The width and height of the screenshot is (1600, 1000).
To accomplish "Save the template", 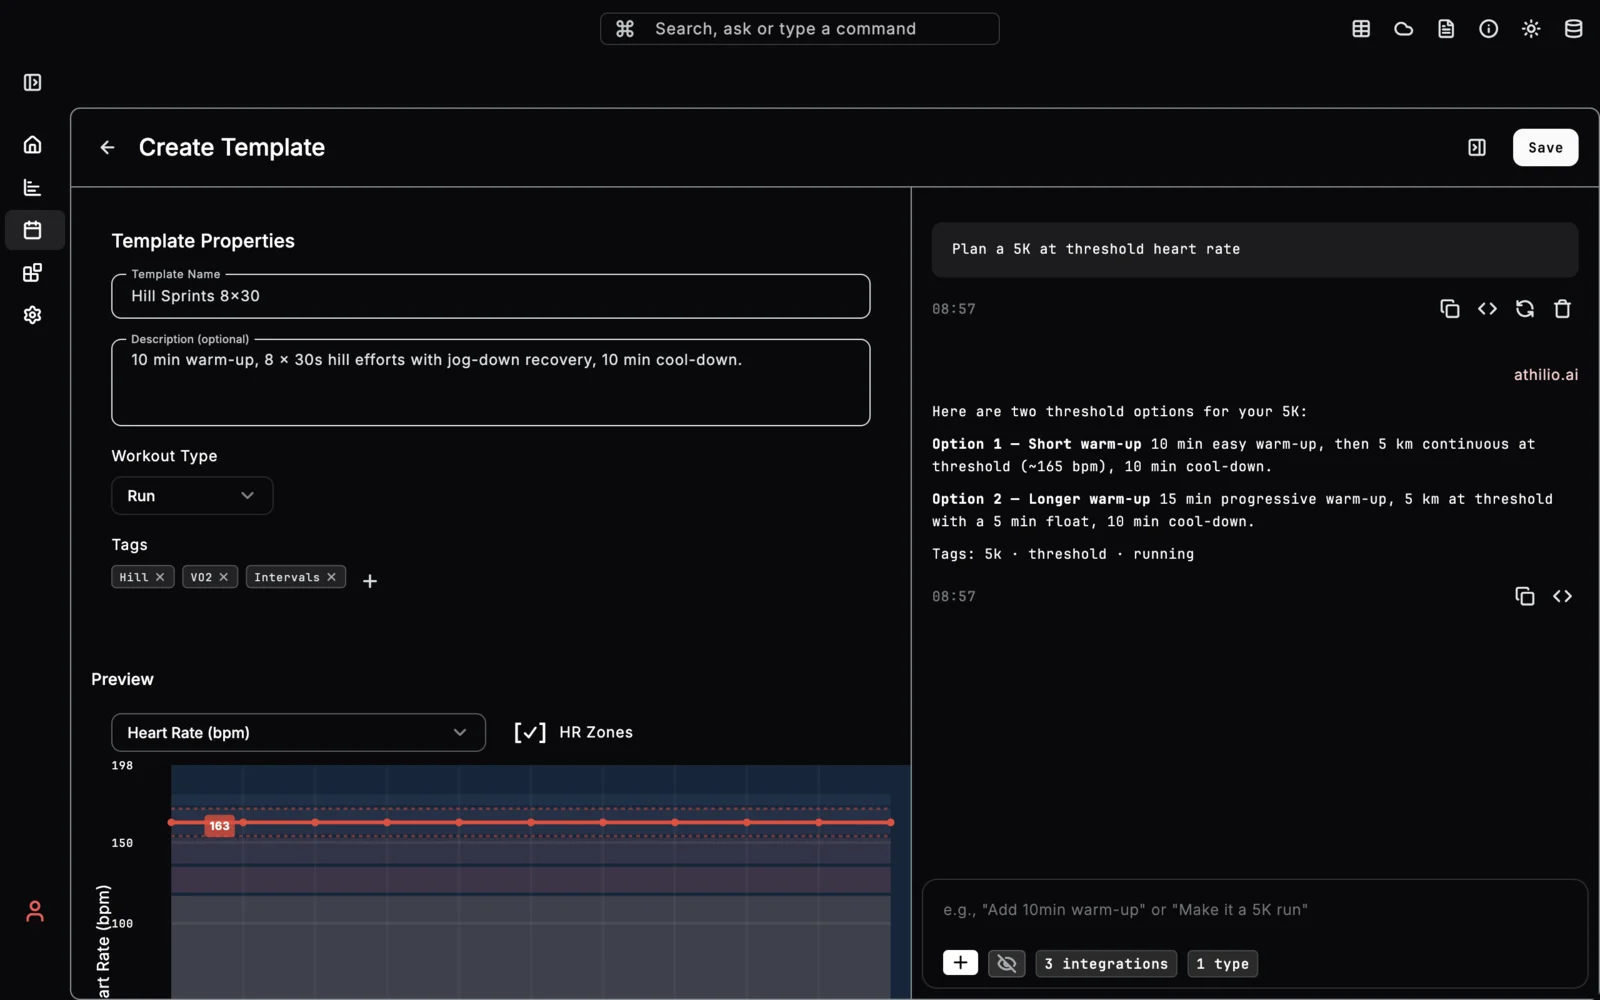I will point(1545,148).
